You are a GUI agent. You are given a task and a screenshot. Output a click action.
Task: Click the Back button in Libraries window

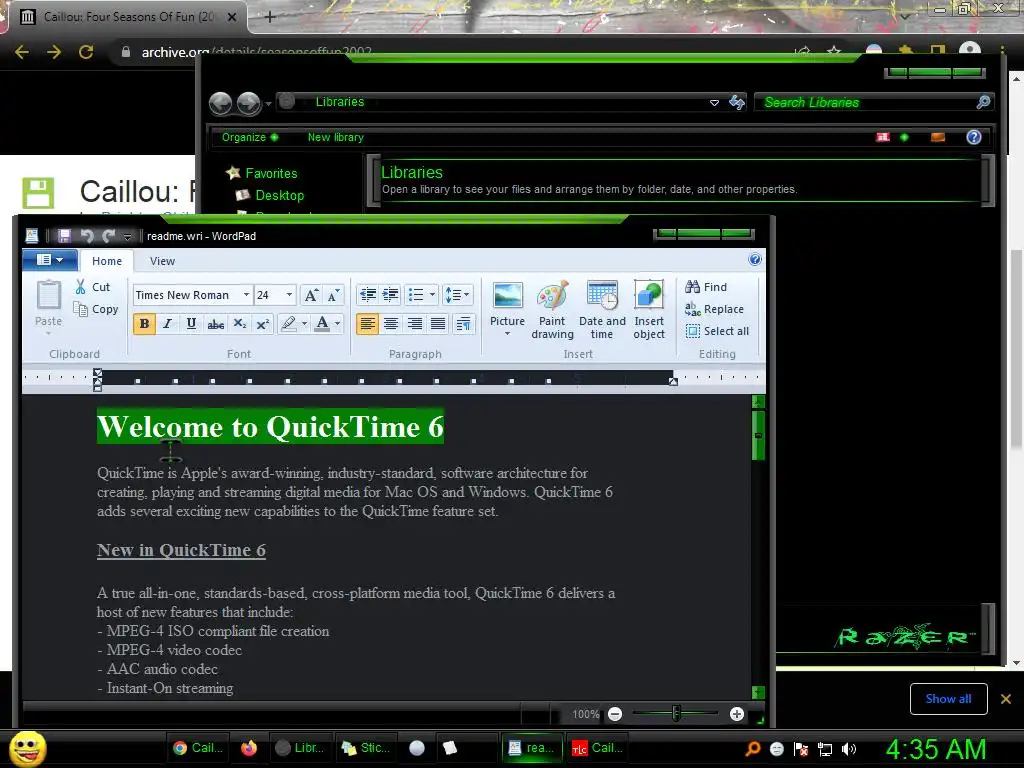pyautogui.click(x=221, y=103)
